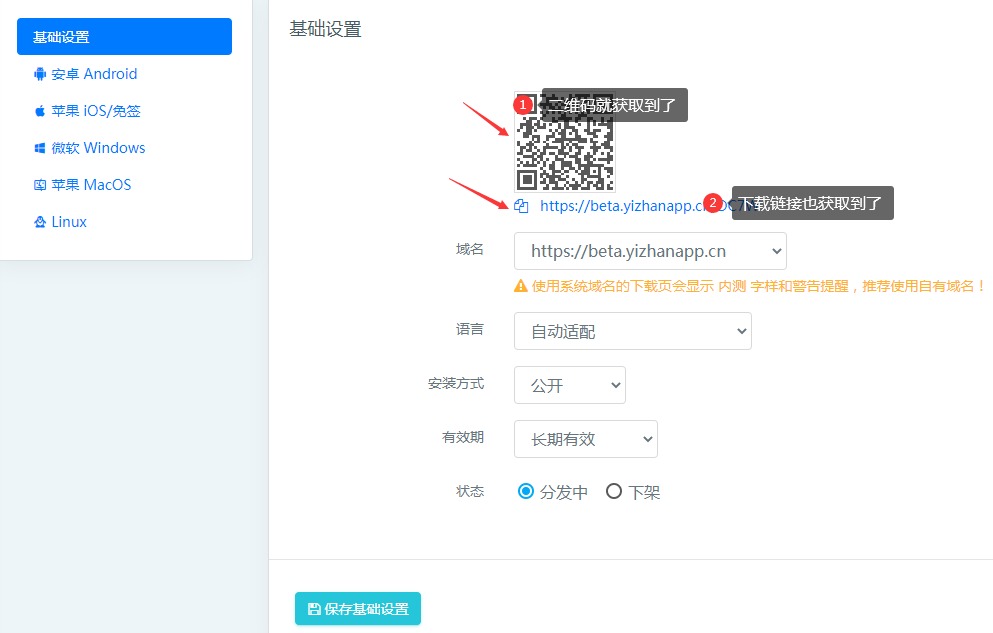Copy the download link with the copy icon
The image size is (993, 633).
point(521,206)
